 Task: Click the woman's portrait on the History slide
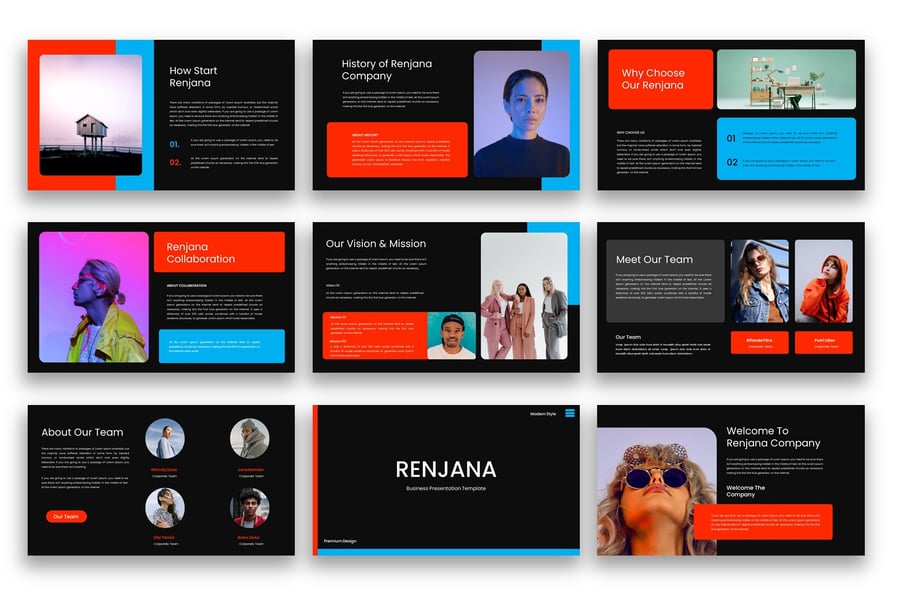[x=520, y=114]
